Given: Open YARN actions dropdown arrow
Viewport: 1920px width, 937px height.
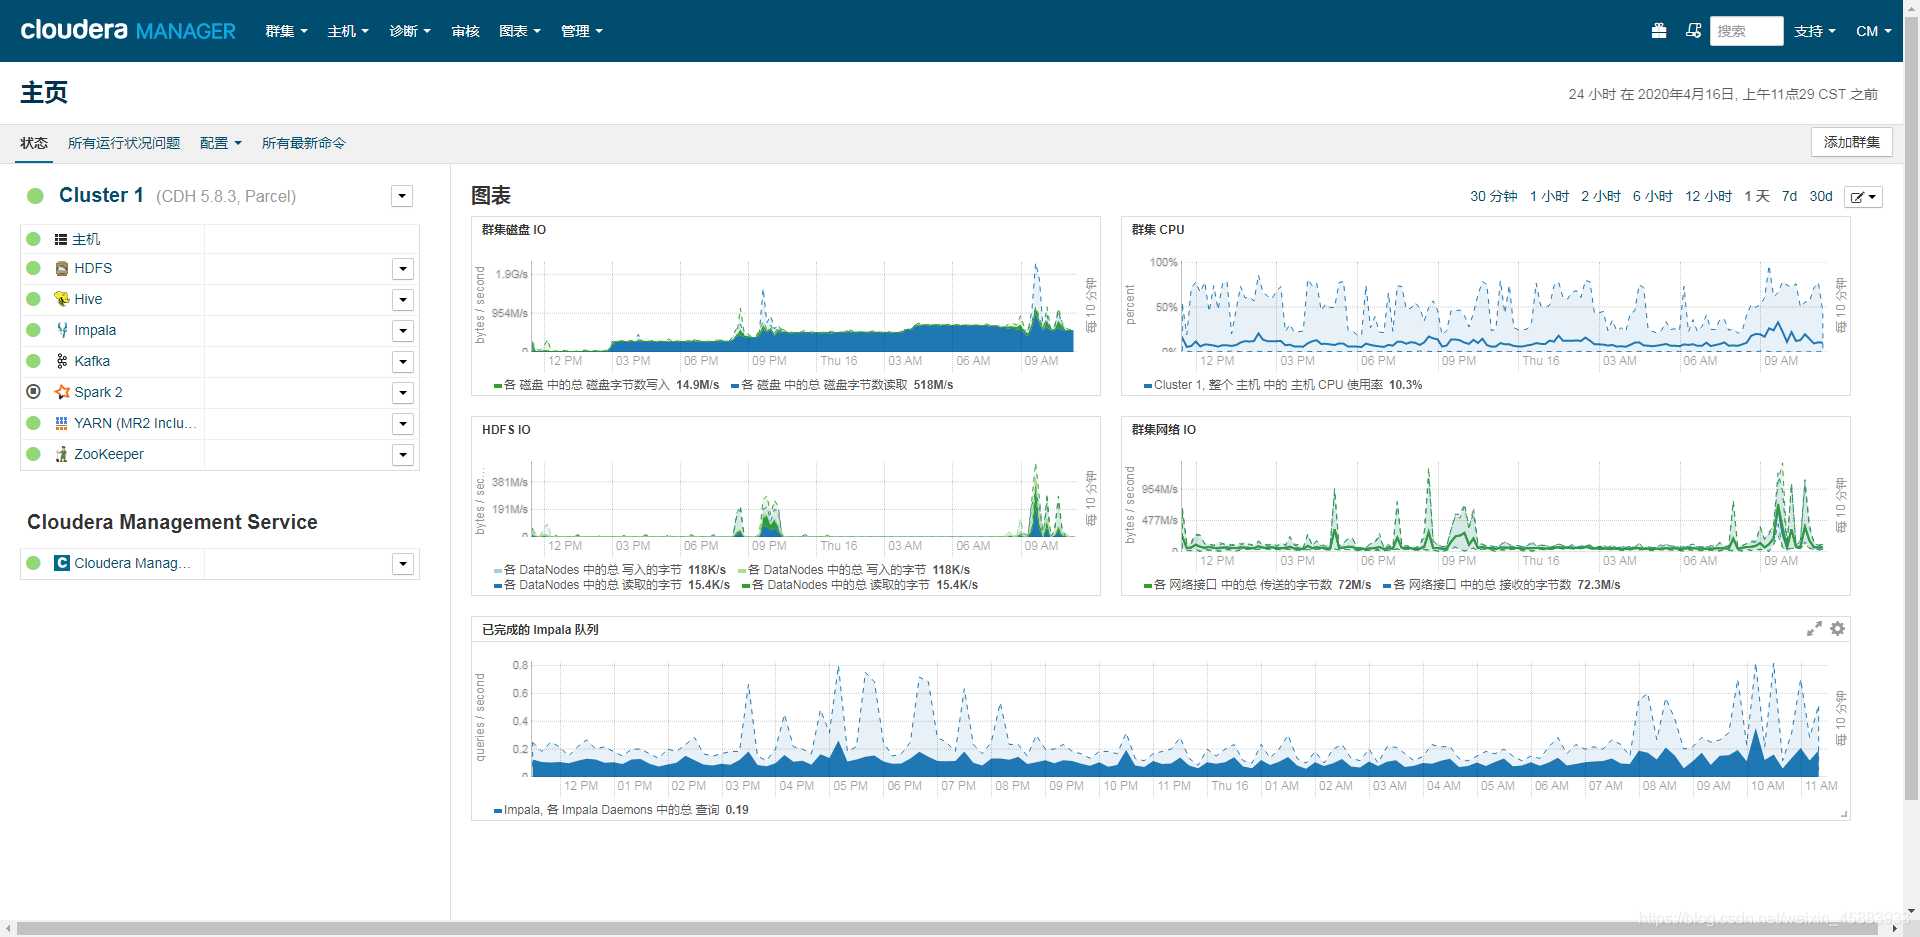Looking at the screenshot, I should (x=402, y=423).
